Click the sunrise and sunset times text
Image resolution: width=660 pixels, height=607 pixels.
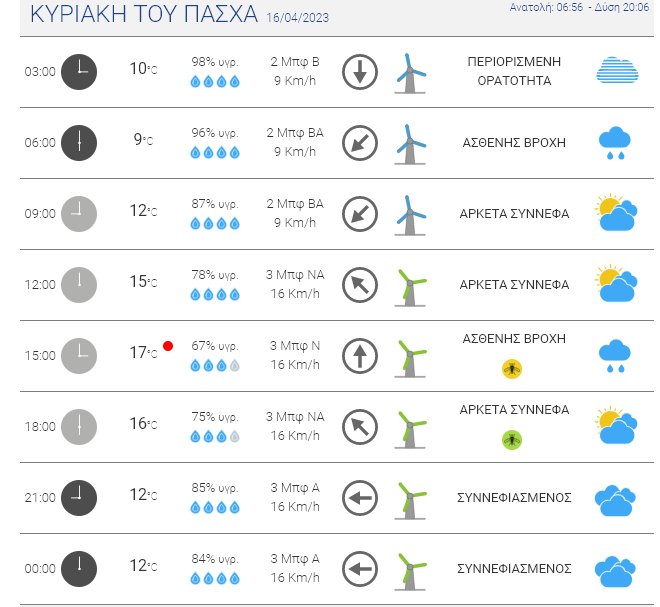(579, 7)
